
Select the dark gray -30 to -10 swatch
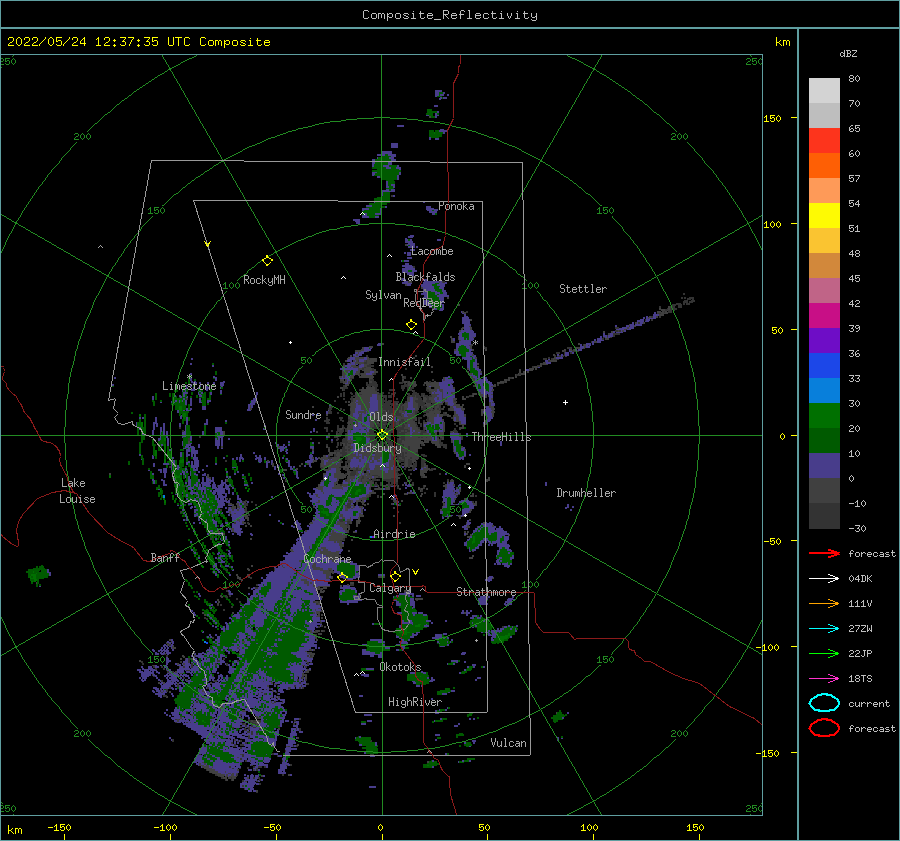(x=824, y=516)
